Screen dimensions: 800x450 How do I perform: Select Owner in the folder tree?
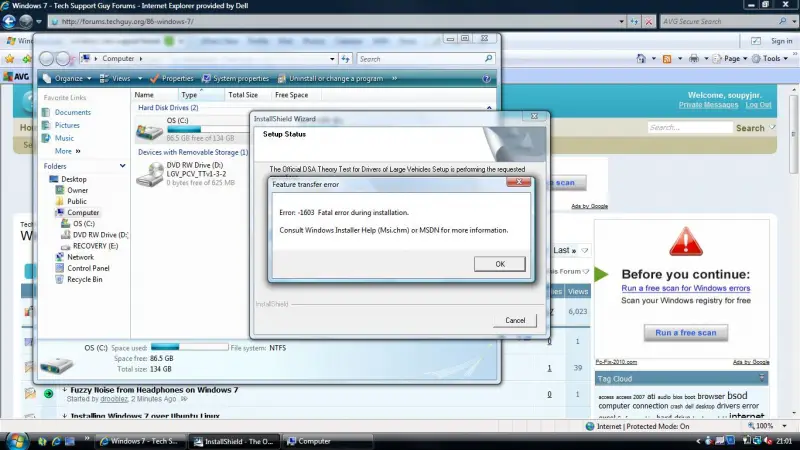point(77,190)
